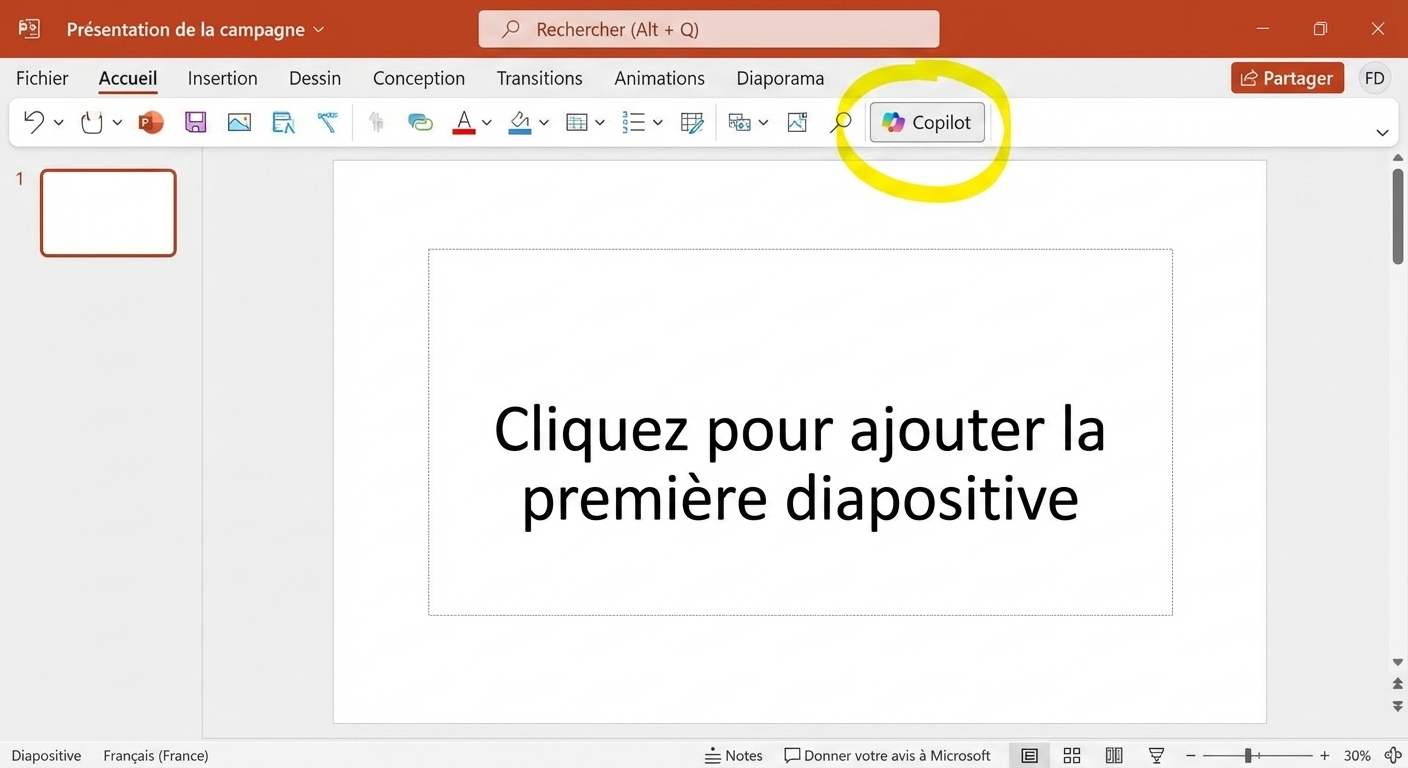
Task: Click the orange PowerPoint icon in toolbar
Action: [x=151, y=122]
